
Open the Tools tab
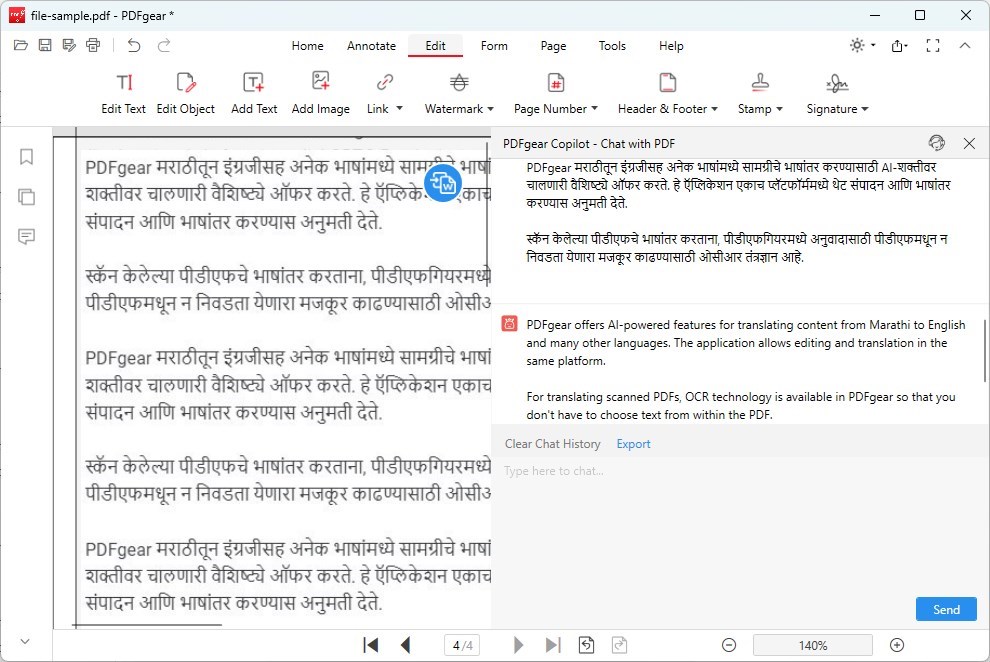pyautogui.click(x=612, y=46)
